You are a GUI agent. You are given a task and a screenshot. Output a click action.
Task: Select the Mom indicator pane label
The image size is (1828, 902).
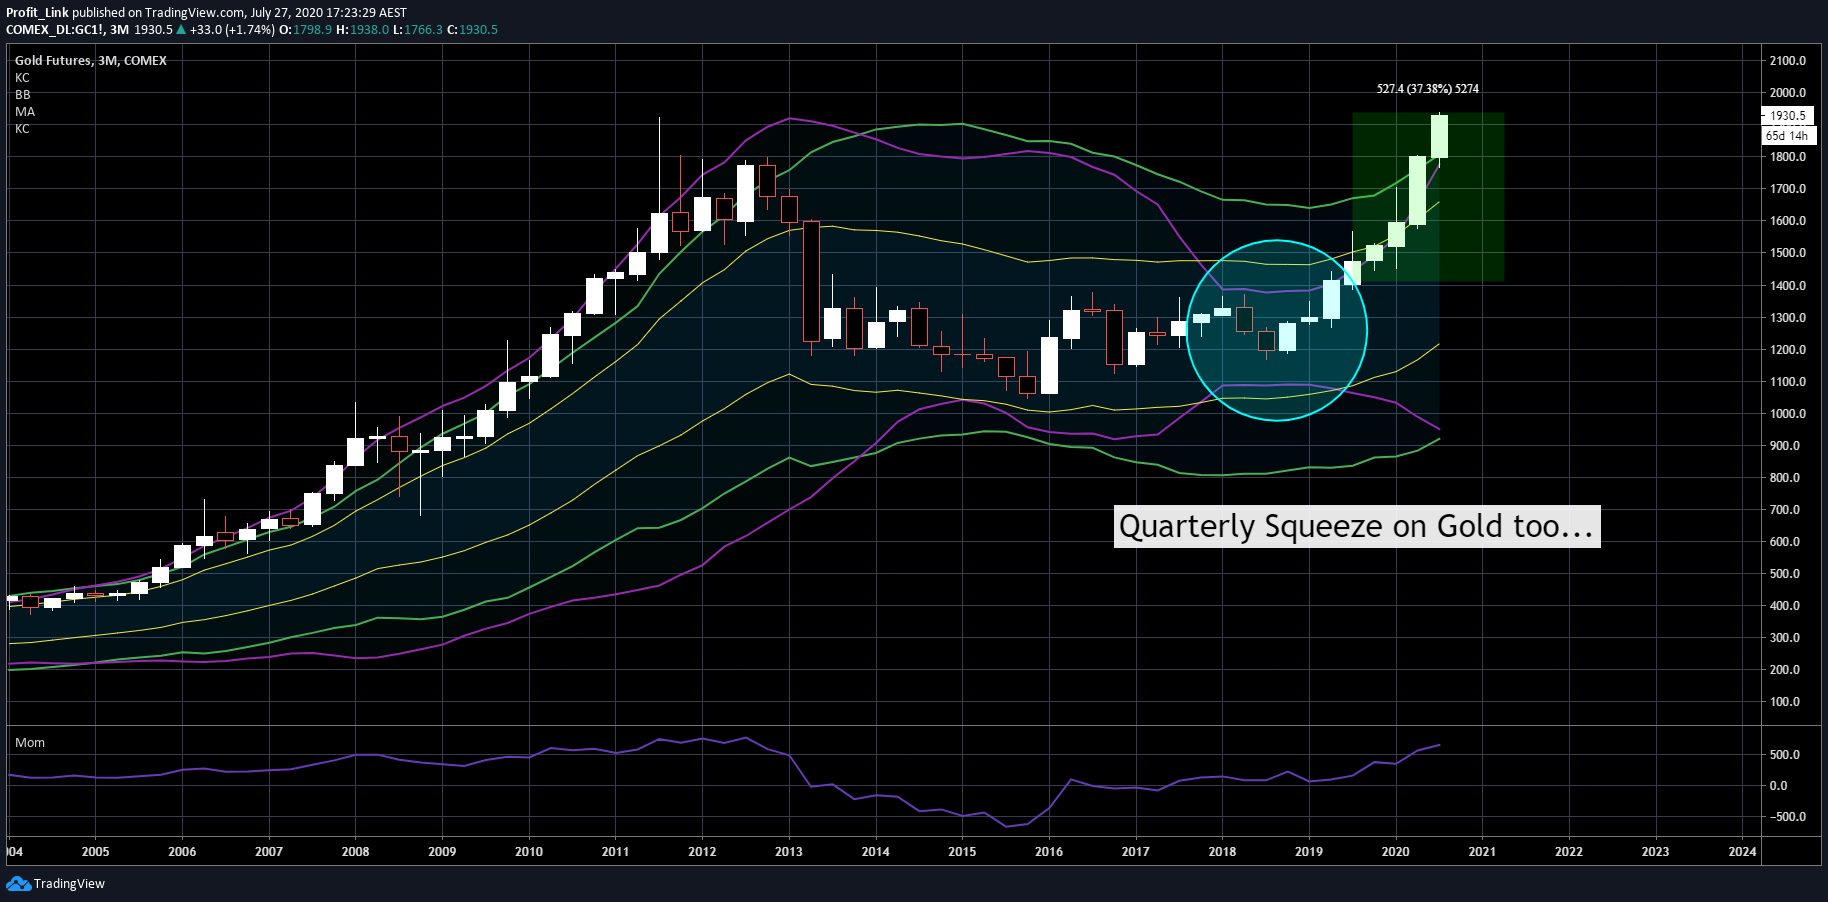[30, 743]
